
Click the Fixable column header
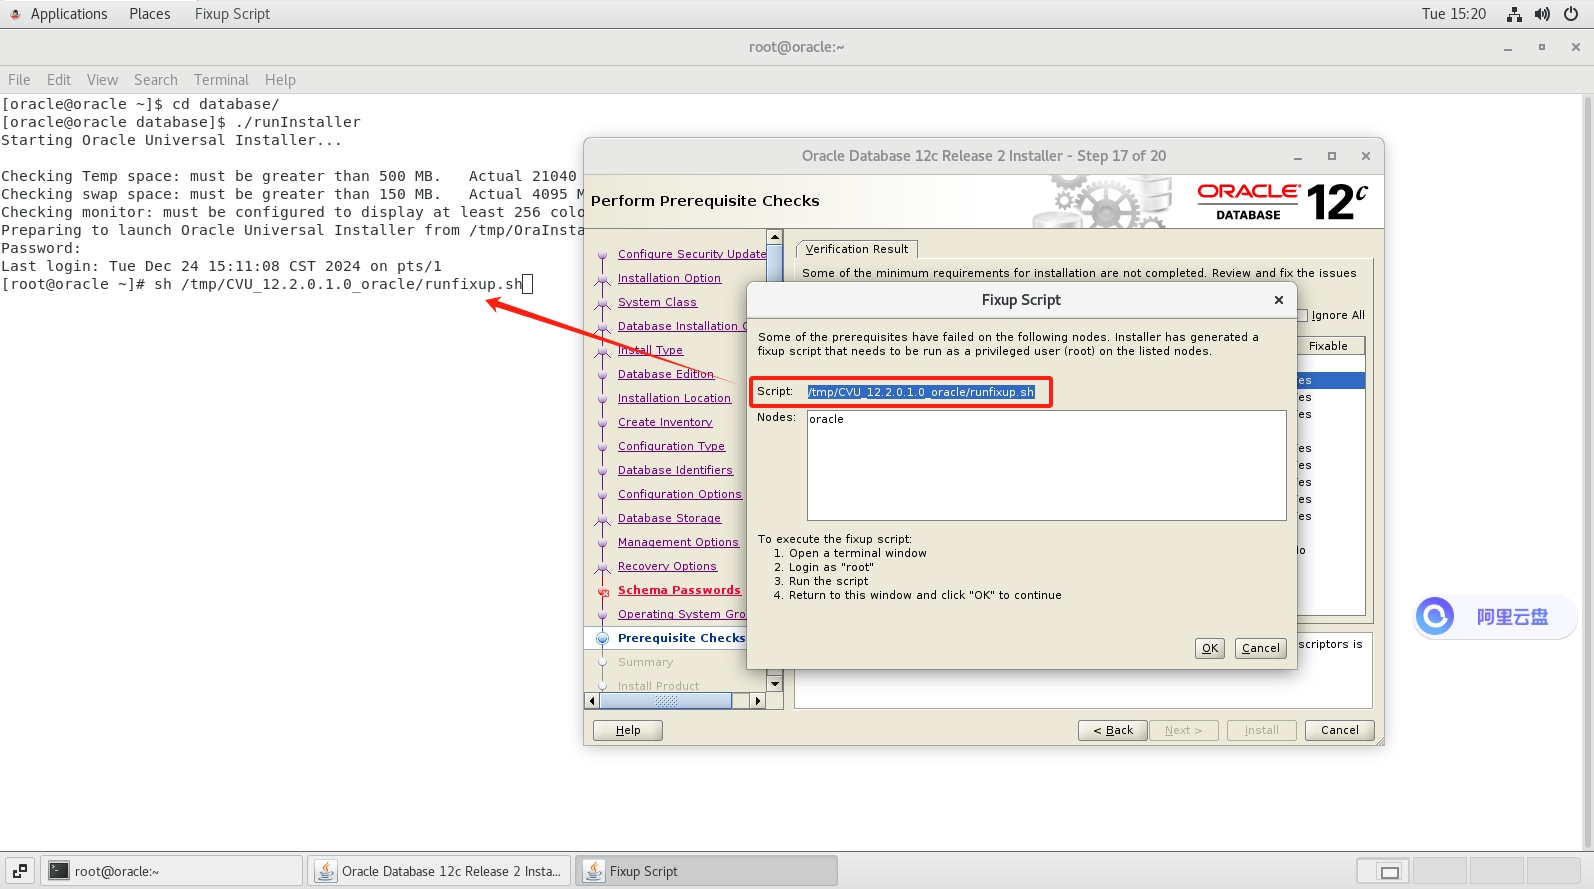1328,346
